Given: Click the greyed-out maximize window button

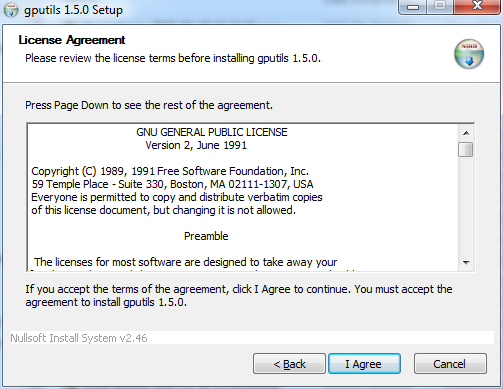Looking at the screenshot, I should (x=440, y=7).
